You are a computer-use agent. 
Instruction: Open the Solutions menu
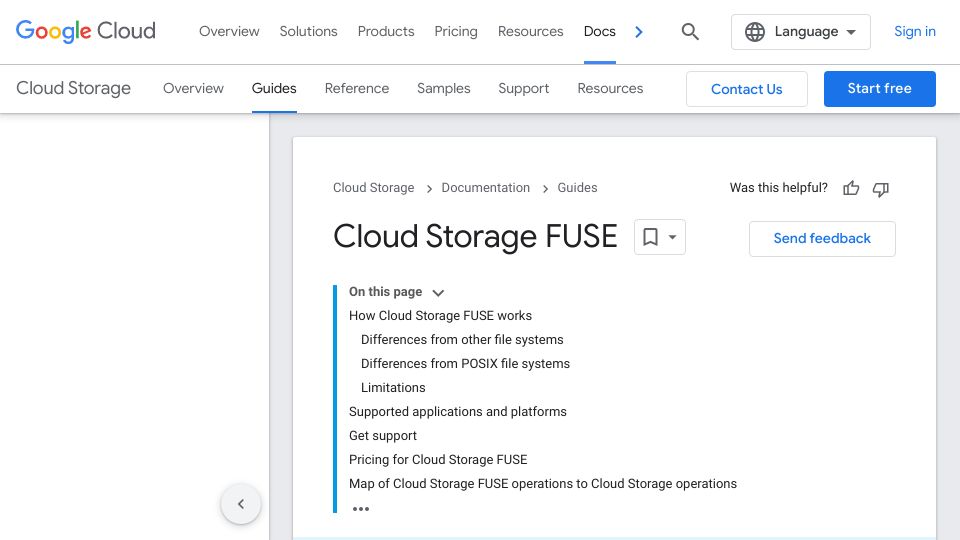click(x=309, y=31)
